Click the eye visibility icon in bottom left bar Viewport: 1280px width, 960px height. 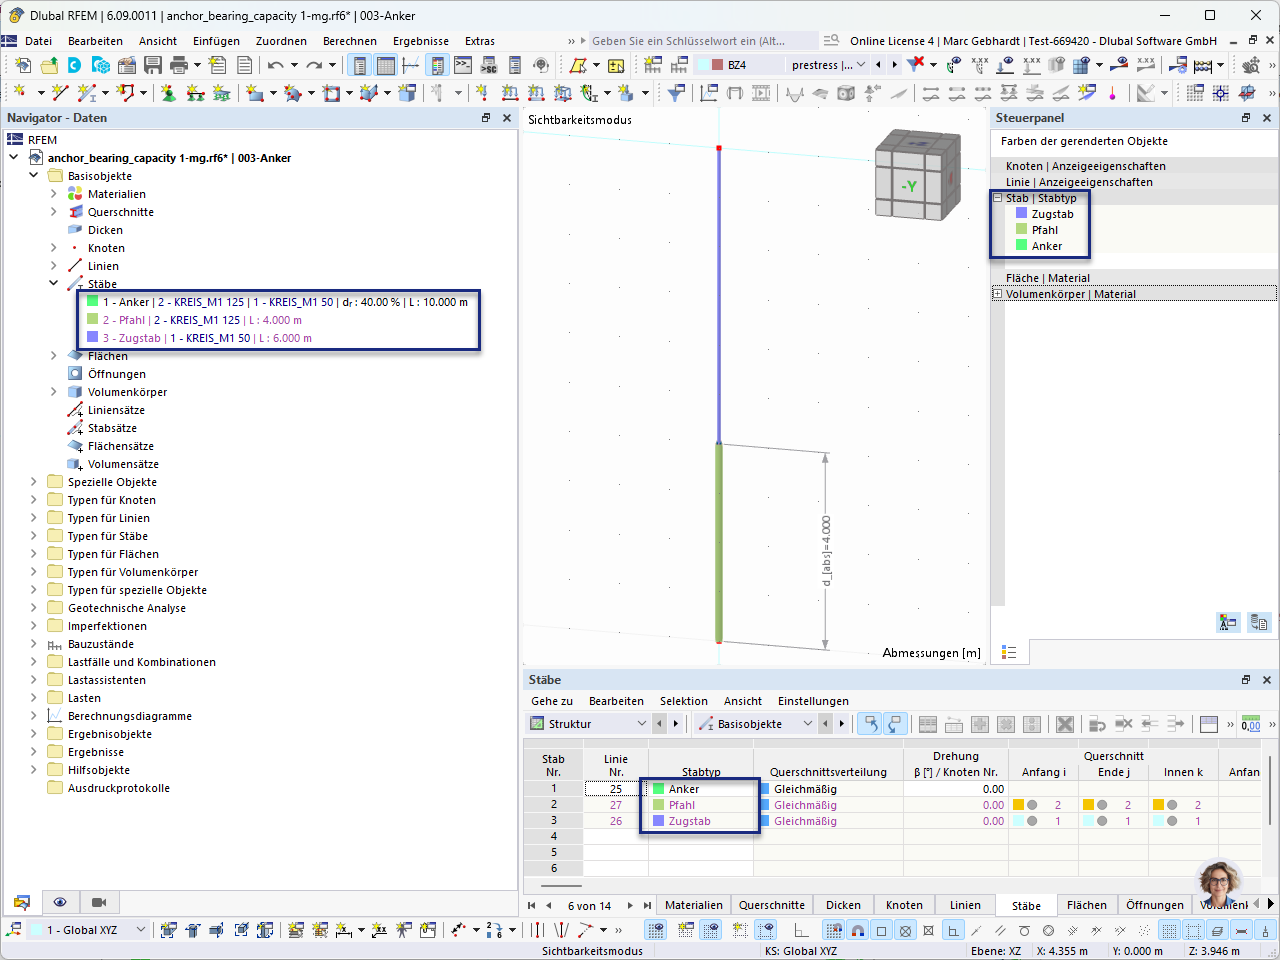(60, 902)
